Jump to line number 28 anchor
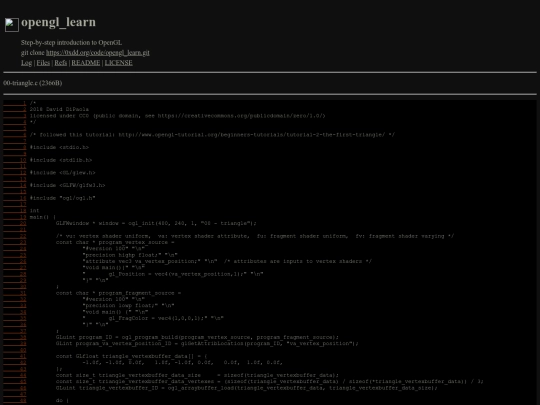 tap(15, 274)
